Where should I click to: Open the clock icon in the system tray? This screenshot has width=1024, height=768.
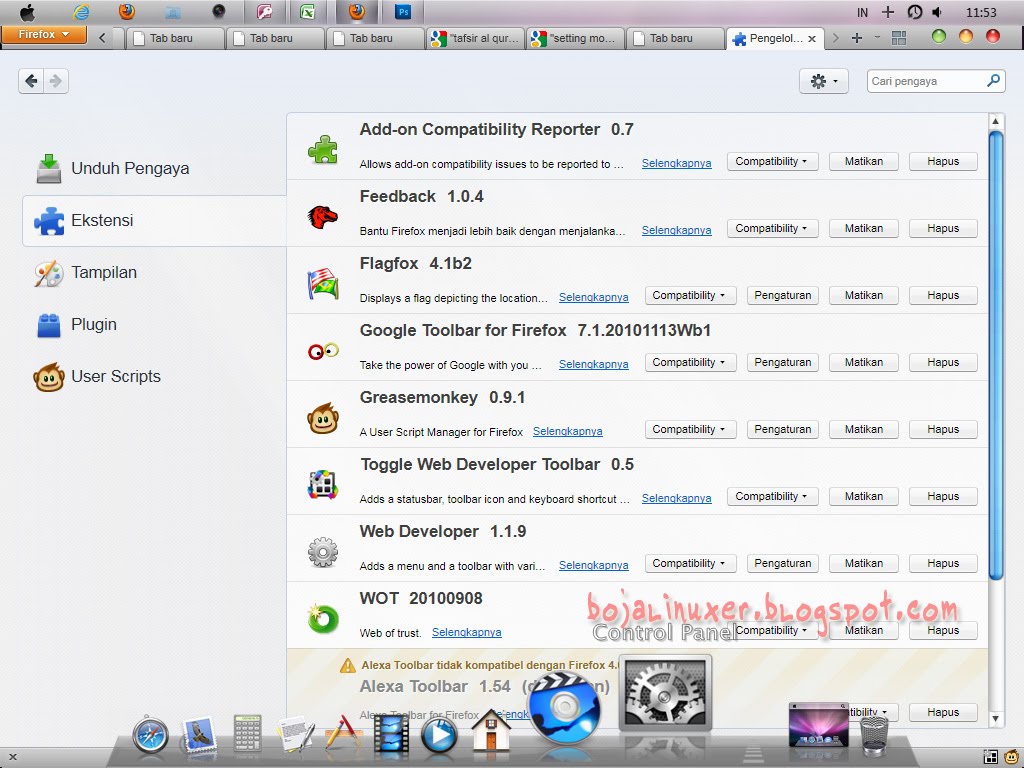click(914, 12)
